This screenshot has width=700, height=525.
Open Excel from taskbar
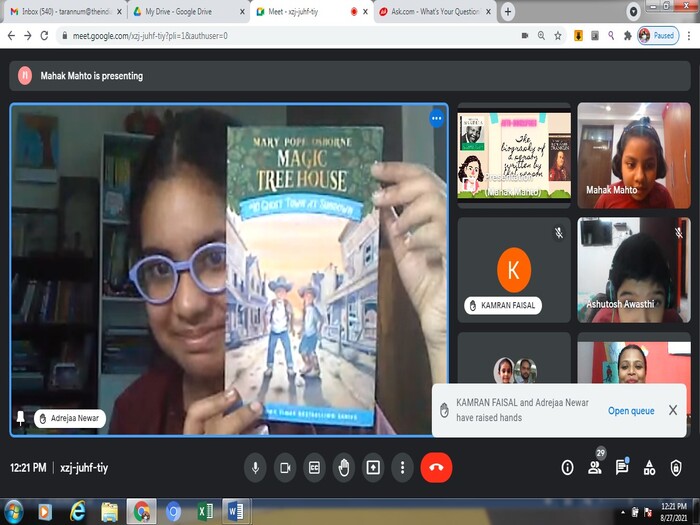click(x=205, y=512)
